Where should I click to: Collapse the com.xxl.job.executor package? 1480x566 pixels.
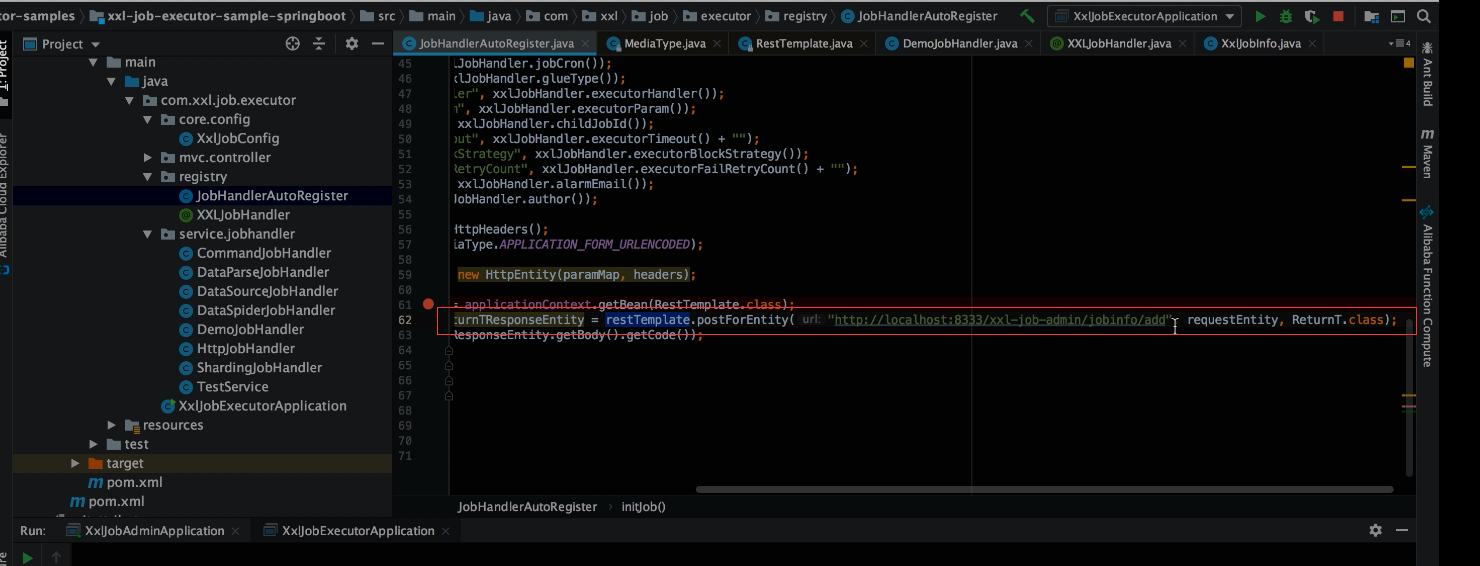point(129,100)
